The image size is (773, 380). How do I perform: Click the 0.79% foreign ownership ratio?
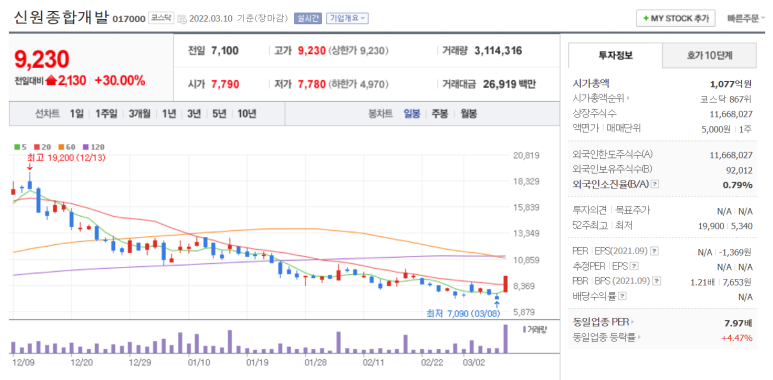738,185
